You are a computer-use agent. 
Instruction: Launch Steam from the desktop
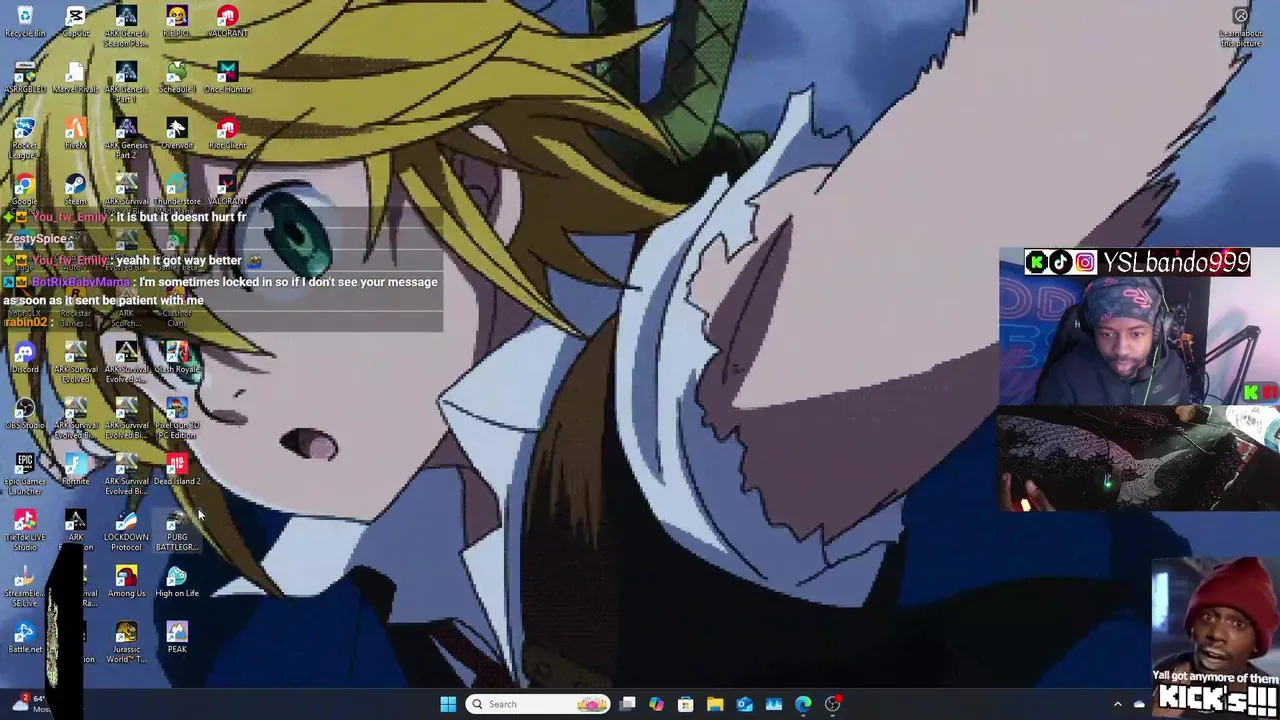[x=75, y=190]
